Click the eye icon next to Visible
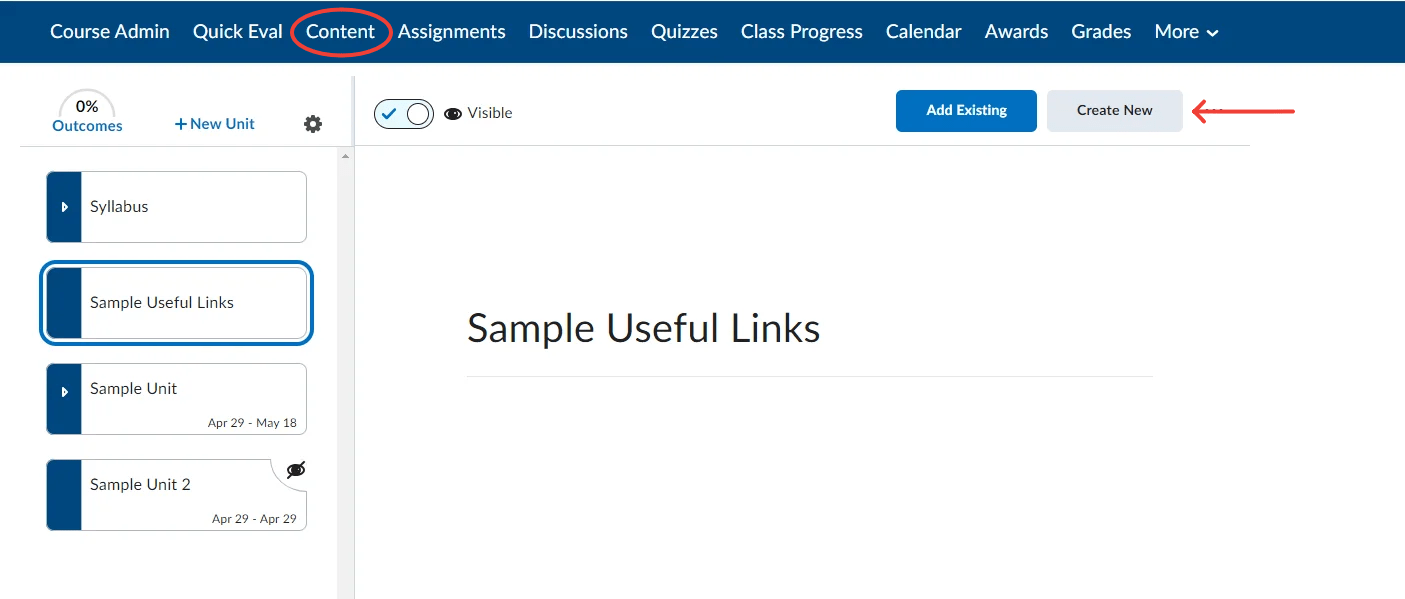 tap(453, 113)
